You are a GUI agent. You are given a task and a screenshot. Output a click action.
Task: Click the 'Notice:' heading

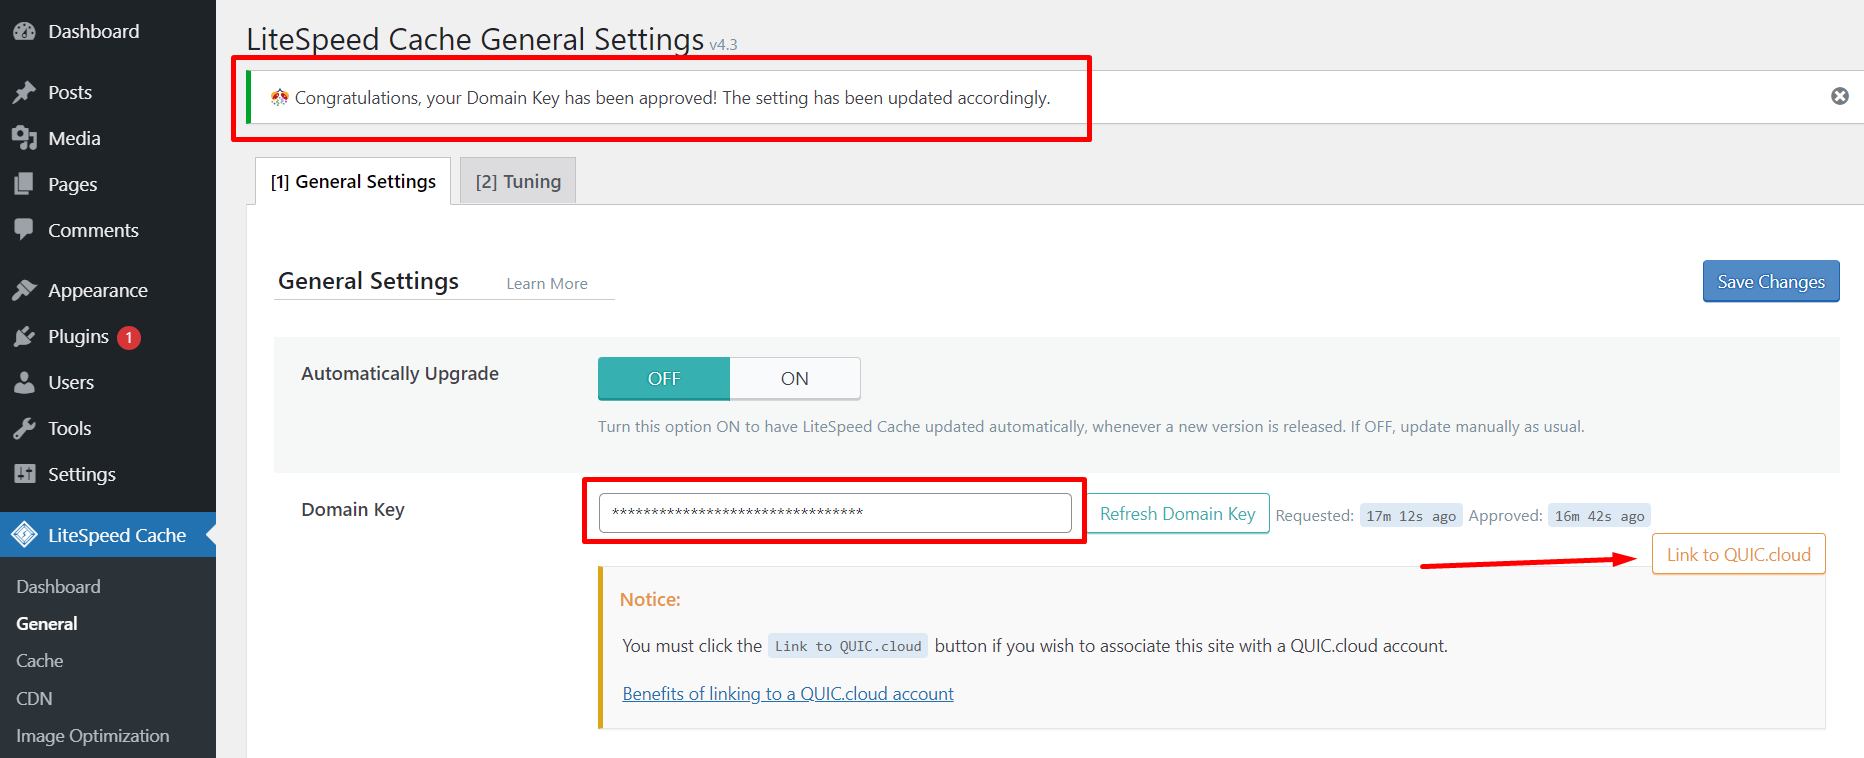pos(650,599)
